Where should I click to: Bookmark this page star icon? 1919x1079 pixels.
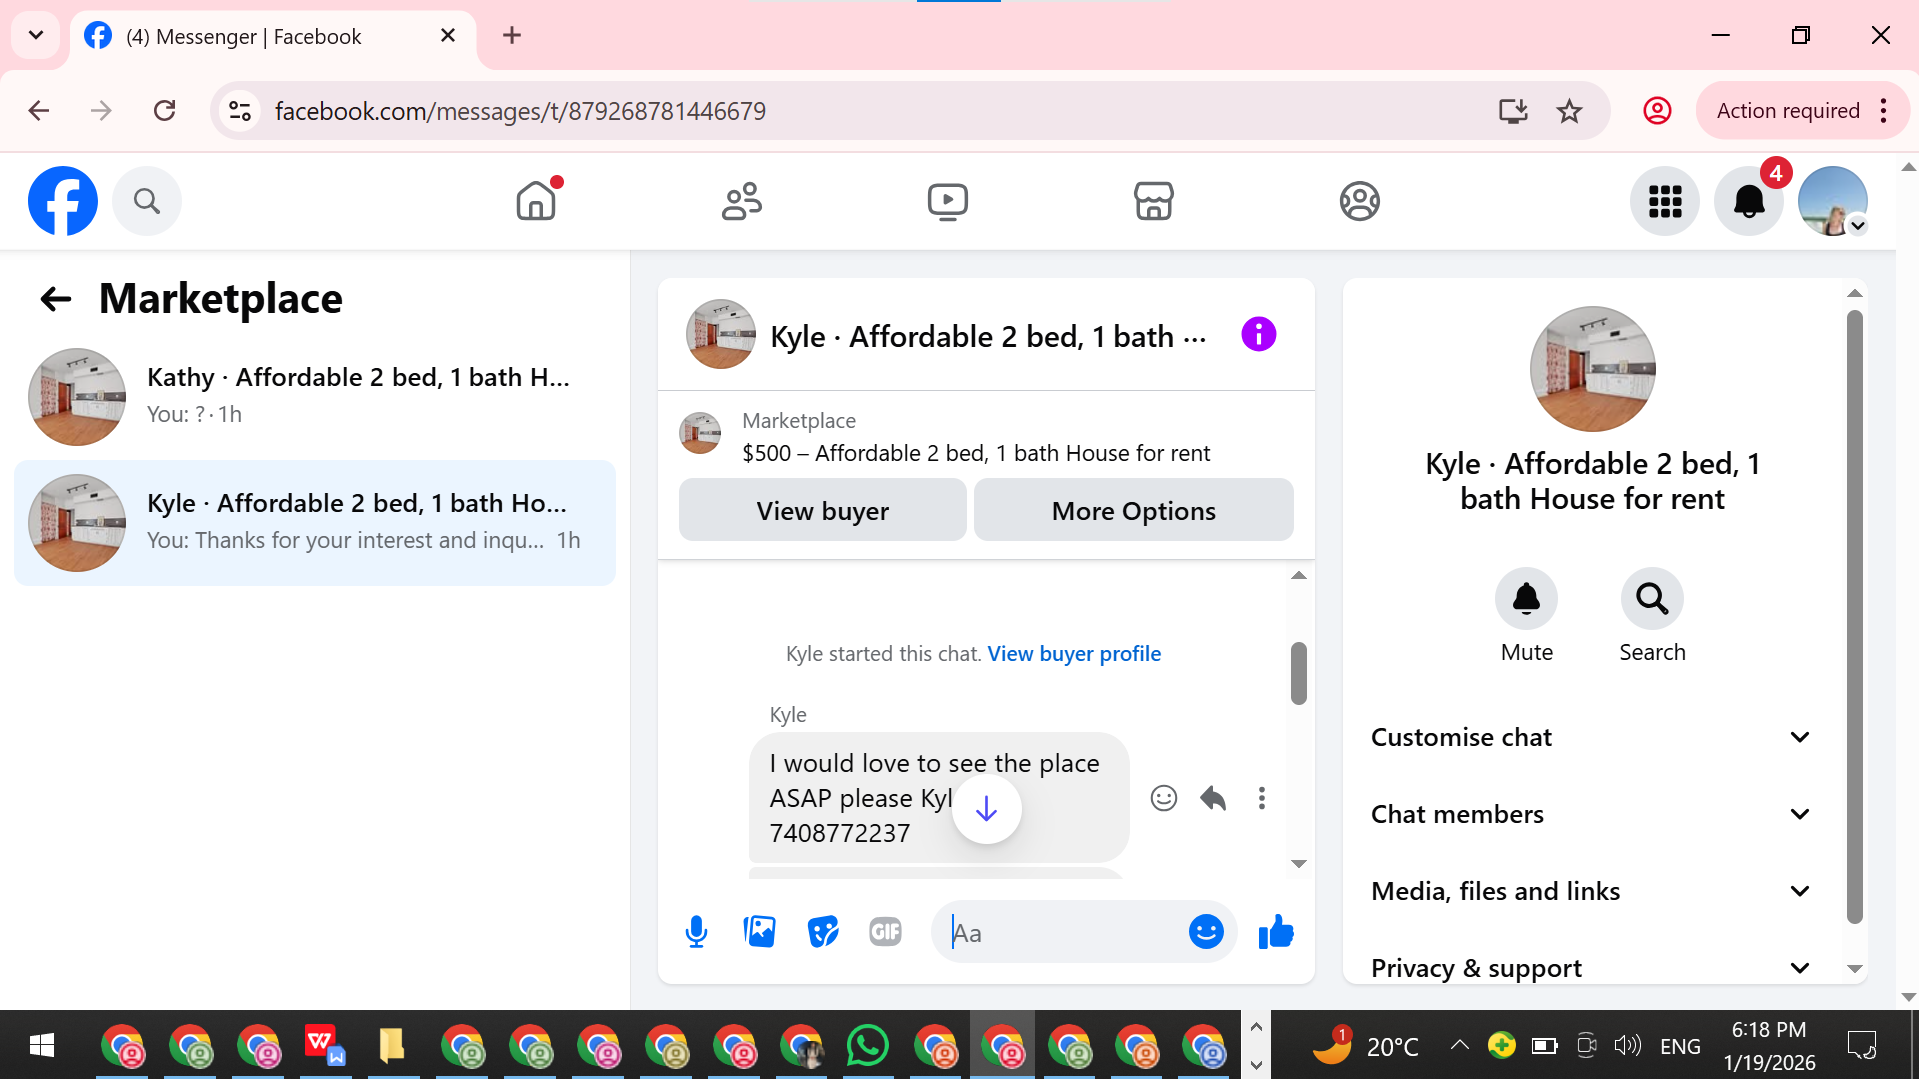[x=1569, y=111]
